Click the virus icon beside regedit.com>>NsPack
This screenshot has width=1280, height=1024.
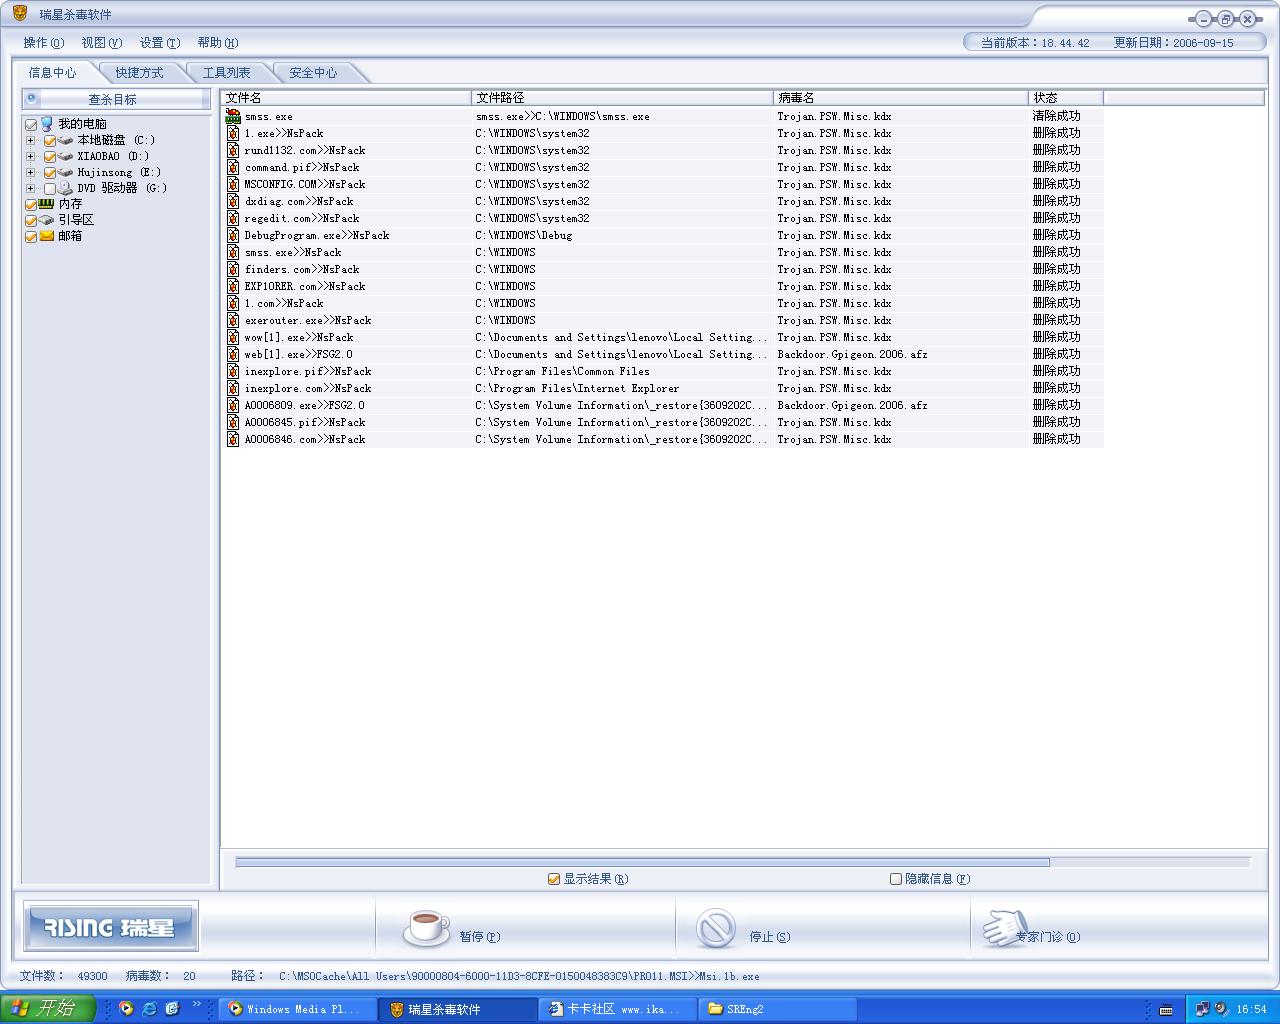(x=233, y=218)
